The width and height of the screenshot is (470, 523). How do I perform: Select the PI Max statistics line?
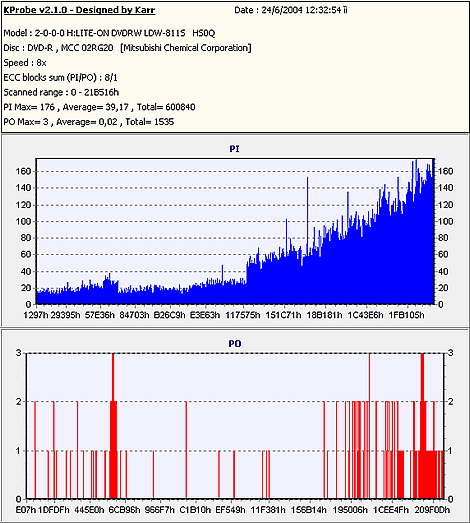click(99, 107)
